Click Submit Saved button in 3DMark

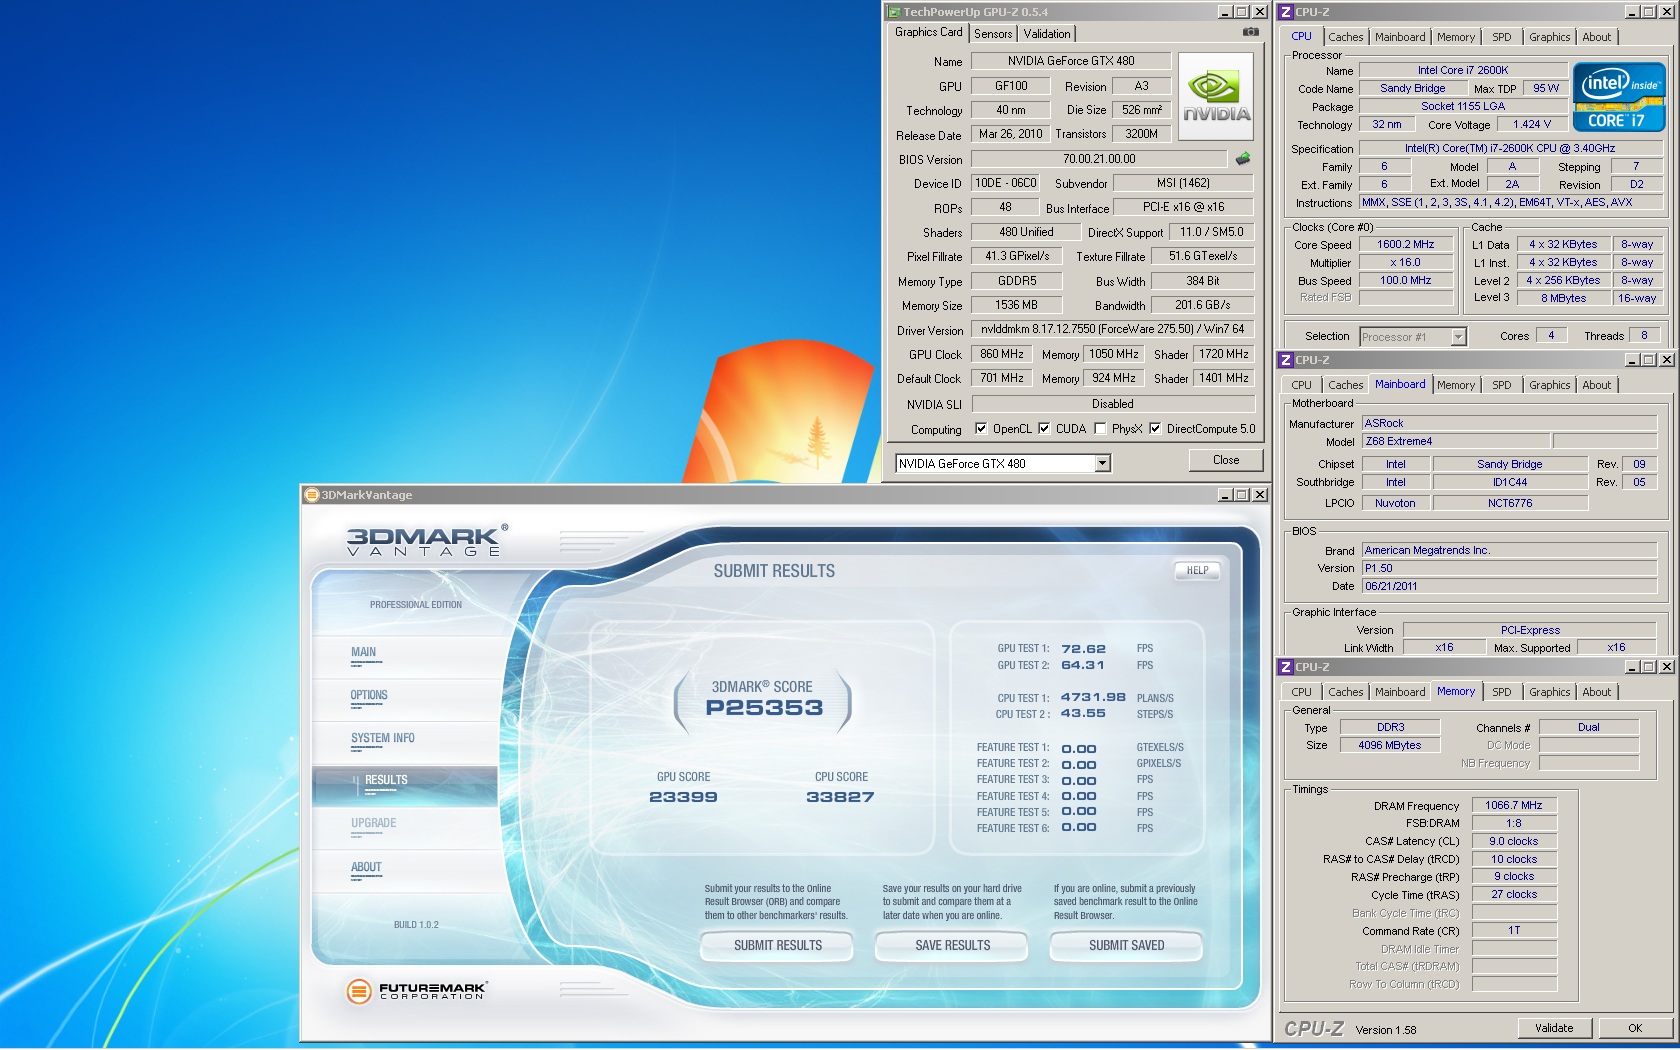1126,945
